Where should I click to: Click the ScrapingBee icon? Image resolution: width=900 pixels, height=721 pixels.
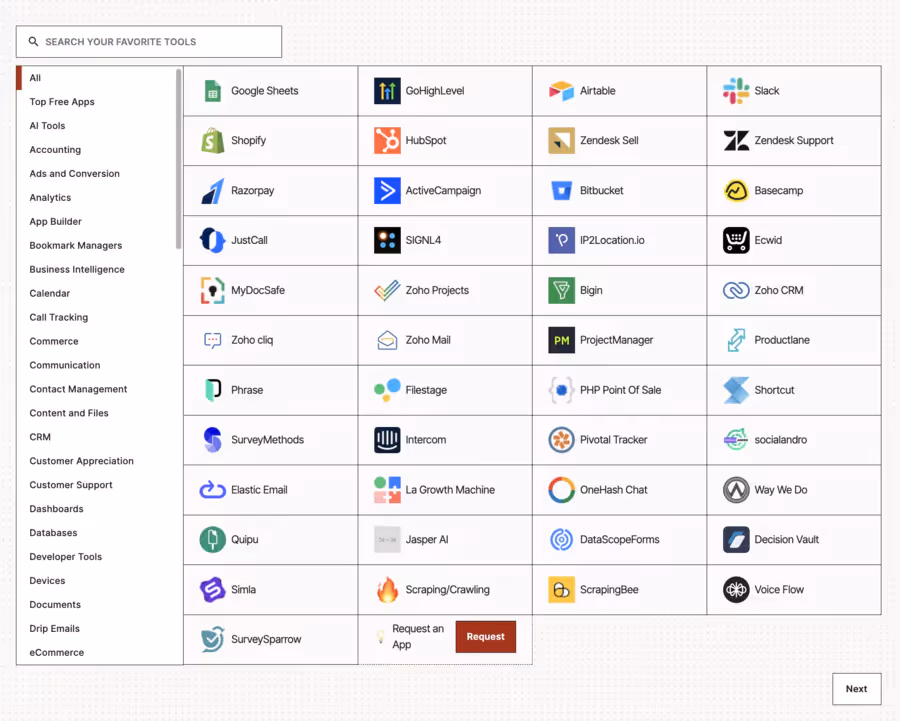coord(561,590)
